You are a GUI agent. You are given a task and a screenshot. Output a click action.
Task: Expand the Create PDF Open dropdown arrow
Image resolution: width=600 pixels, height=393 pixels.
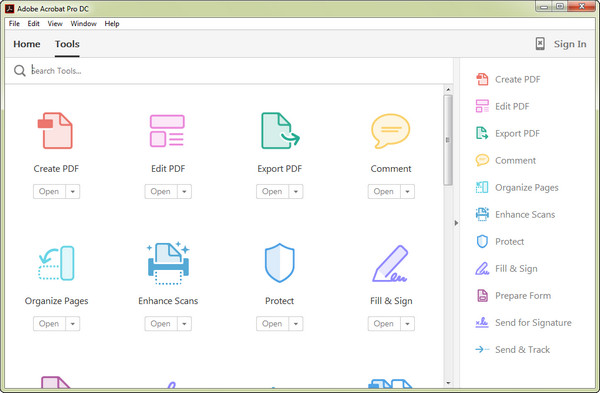73,191
